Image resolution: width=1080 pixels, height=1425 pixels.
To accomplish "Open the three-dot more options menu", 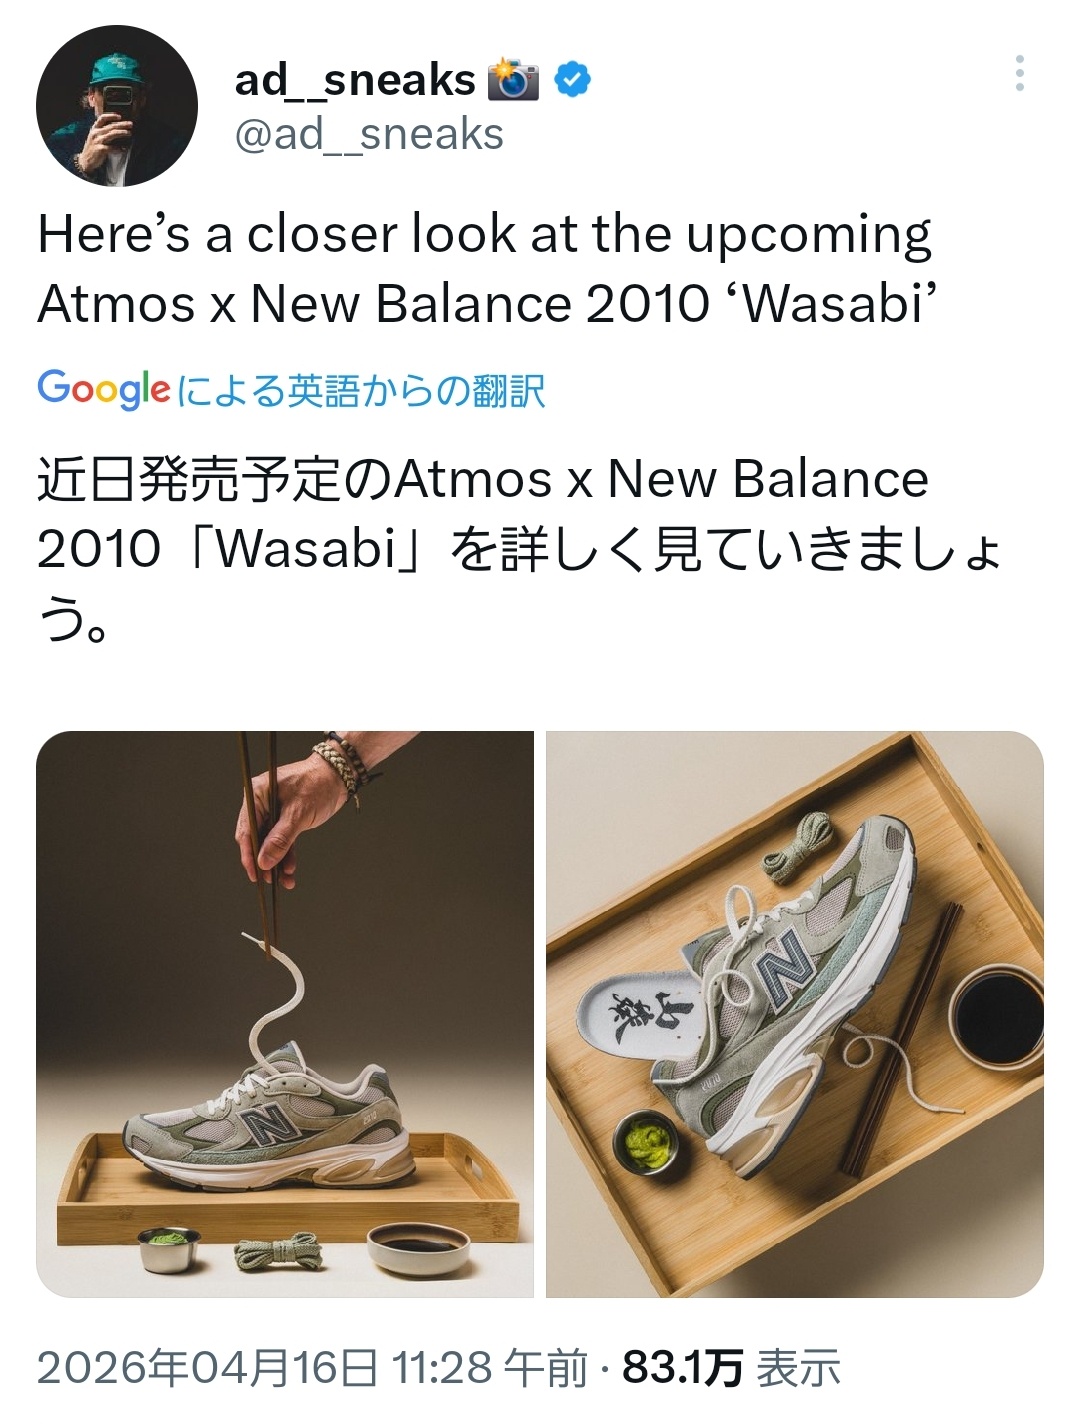I will tap(1019, 73).
